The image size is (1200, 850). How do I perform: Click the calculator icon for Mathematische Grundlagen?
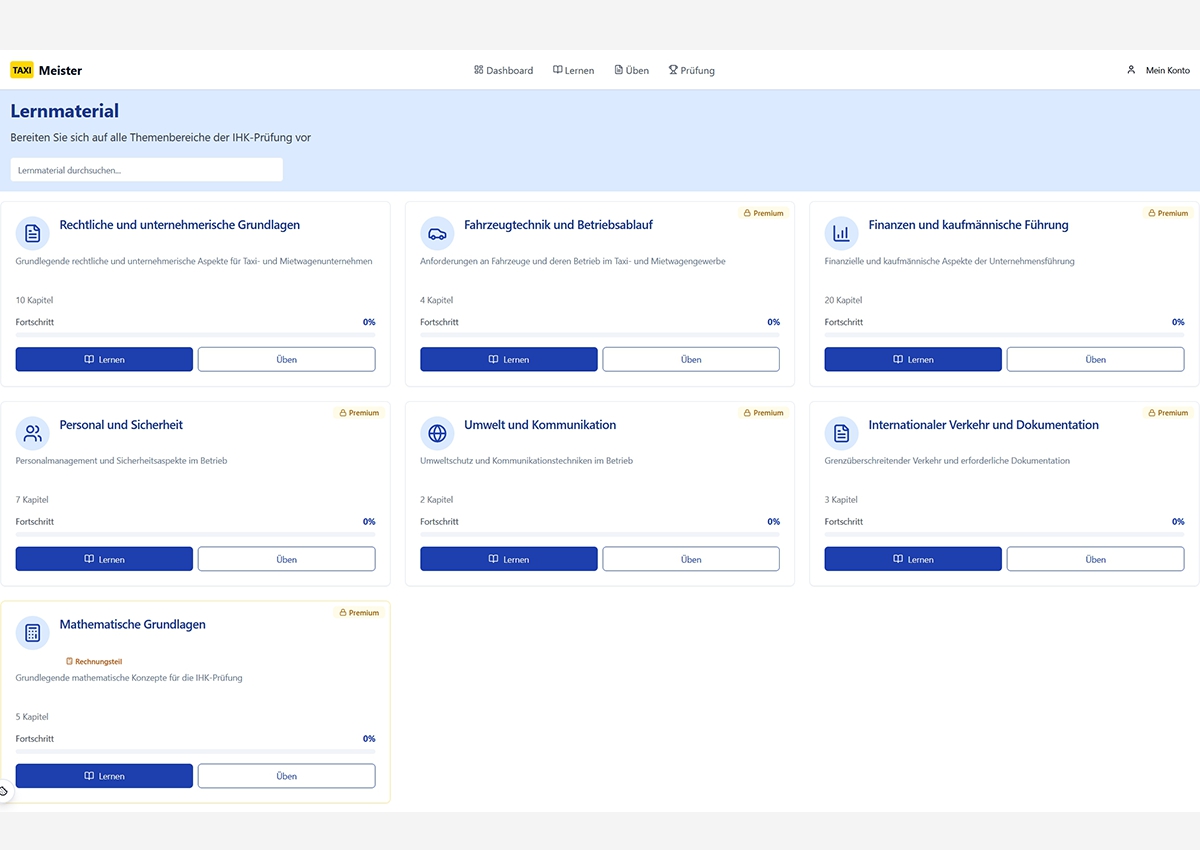point(33,633)
